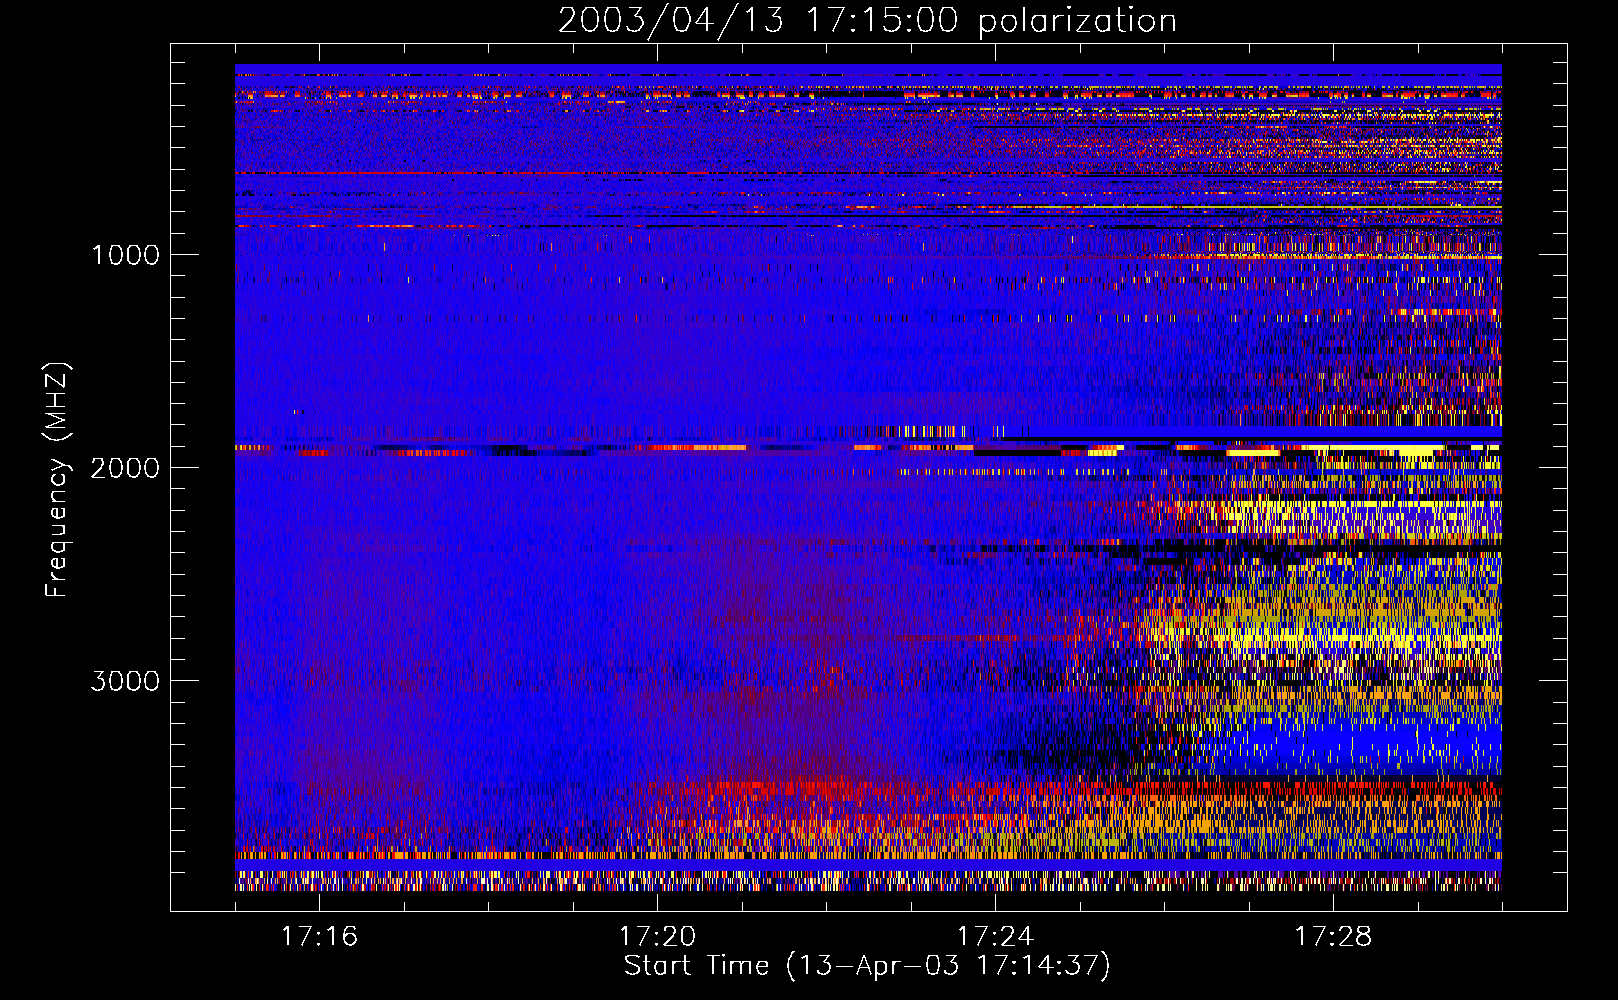This screenshot has width=1618, height=1000.
Task: Click the plot title '2003/04/13 17:15:00 polarization'
Action: tap(867, 21)
